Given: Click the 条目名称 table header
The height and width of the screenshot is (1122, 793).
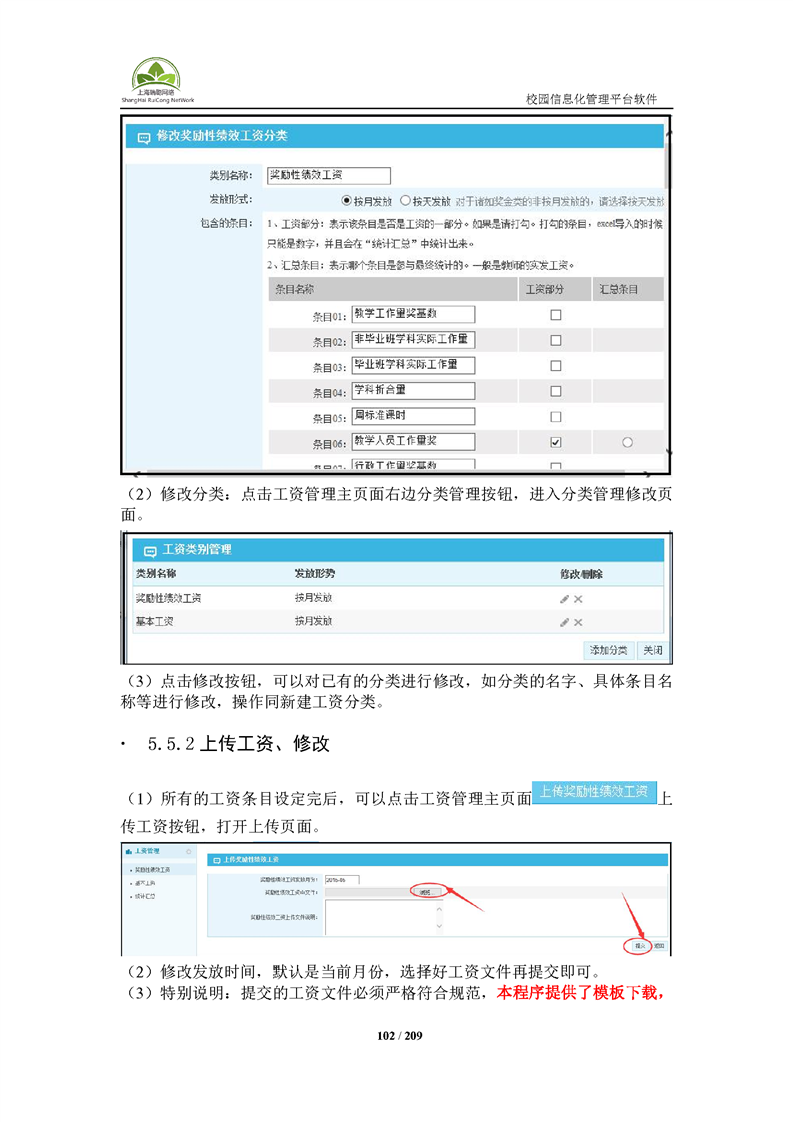Looking at the screenshot, I should tap(295, 289).
